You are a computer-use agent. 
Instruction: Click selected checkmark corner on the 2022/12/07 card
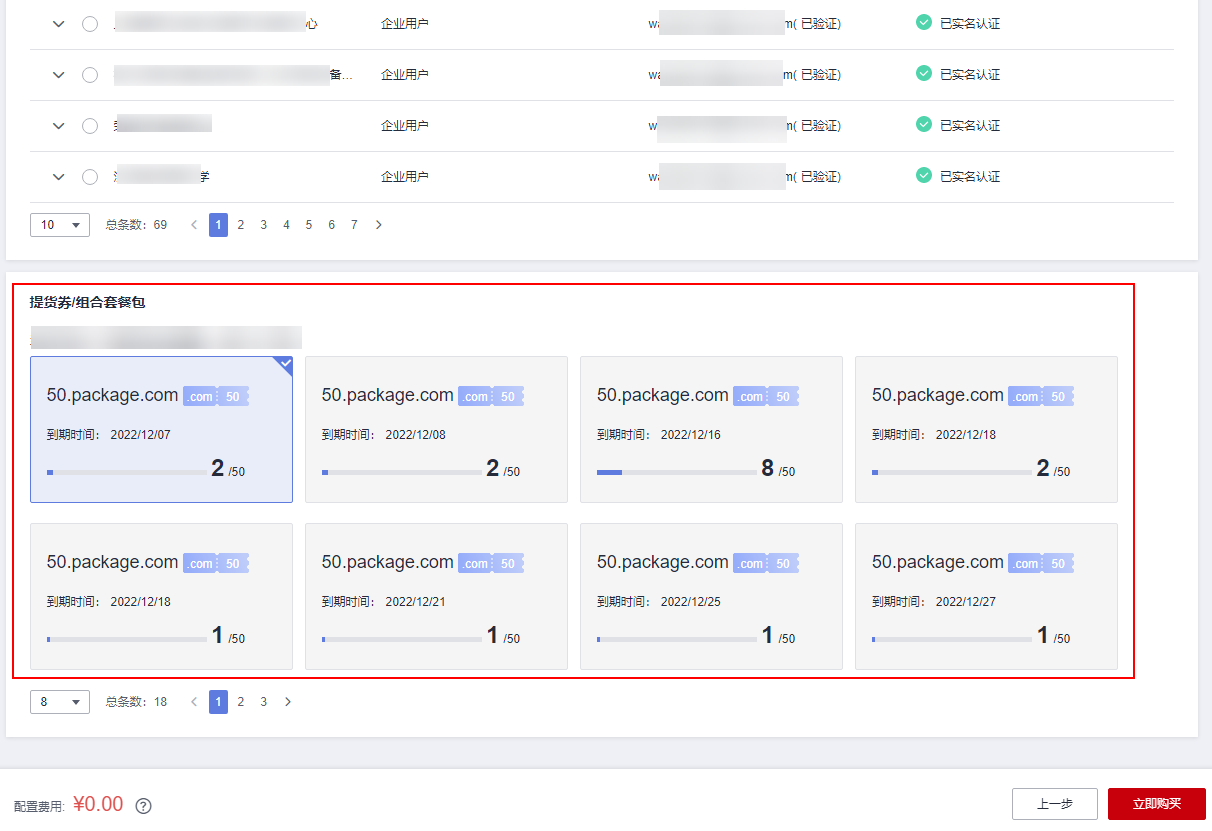285,364
